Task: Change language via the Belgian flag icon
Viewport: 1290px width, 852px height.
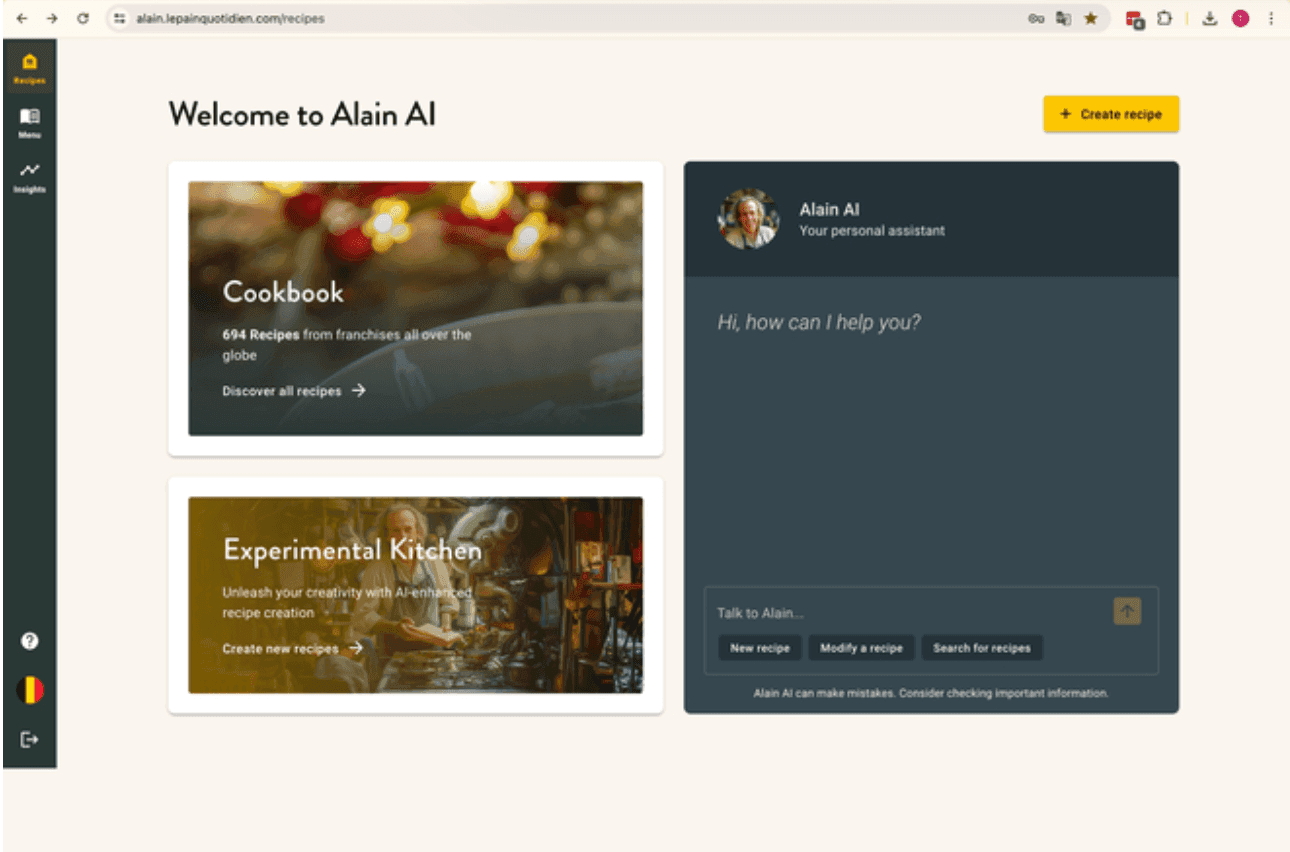Action: (x=30, y=690)
